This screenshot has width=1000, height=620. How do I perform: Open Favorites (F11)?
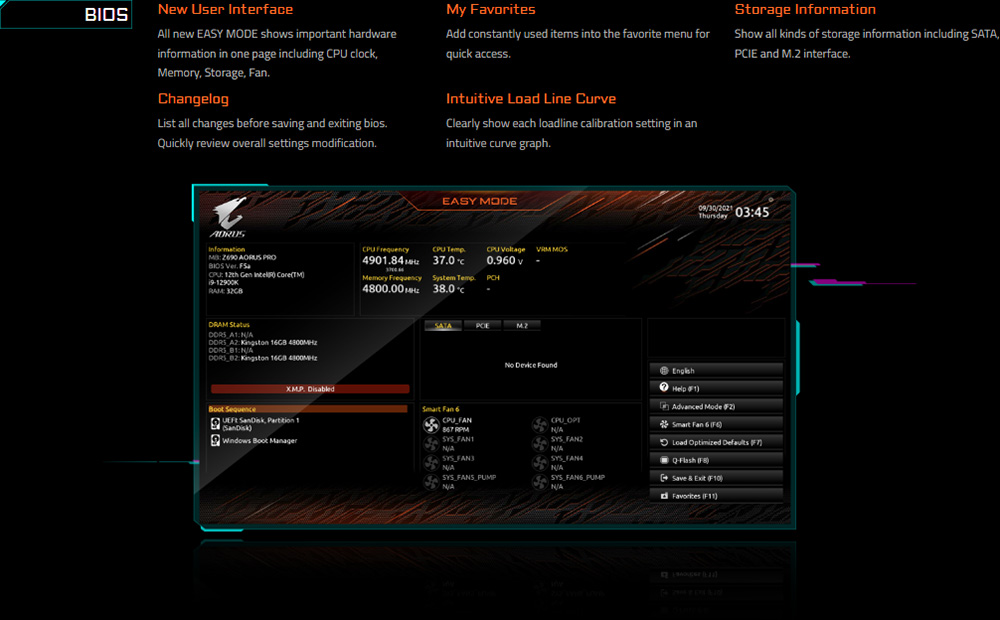[x=716, y=496]
